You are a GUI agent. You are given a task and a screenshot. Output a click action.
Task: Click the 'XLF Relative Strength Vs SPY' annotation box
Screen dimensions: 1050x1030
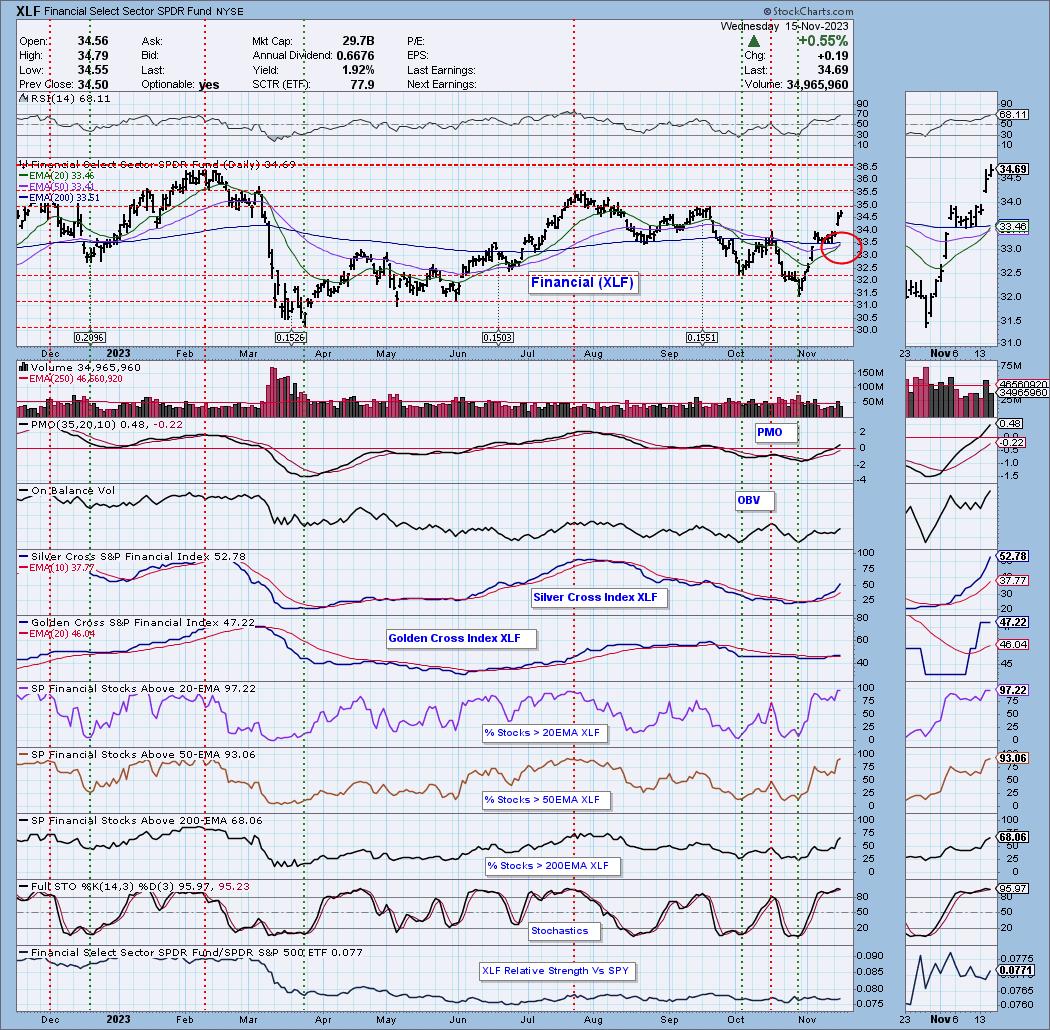(x=555, y=970)
